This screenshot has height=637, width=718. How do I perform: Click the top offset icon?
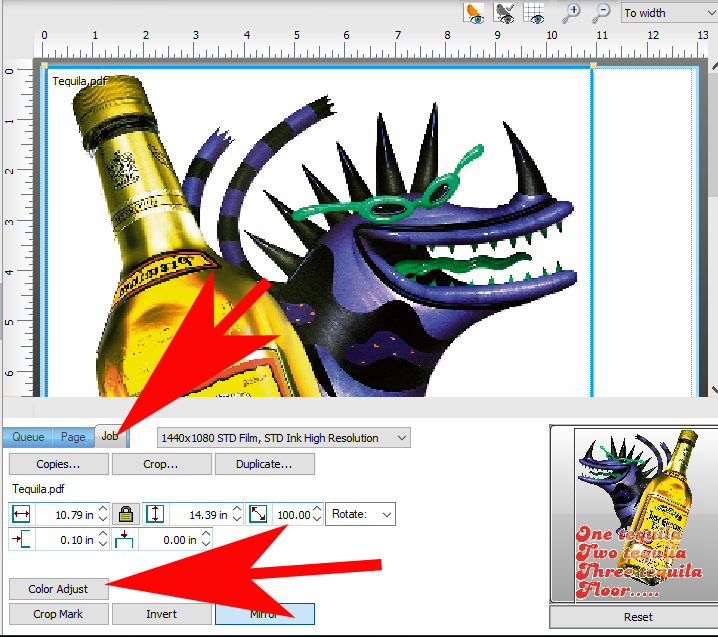tap(124, 539)
